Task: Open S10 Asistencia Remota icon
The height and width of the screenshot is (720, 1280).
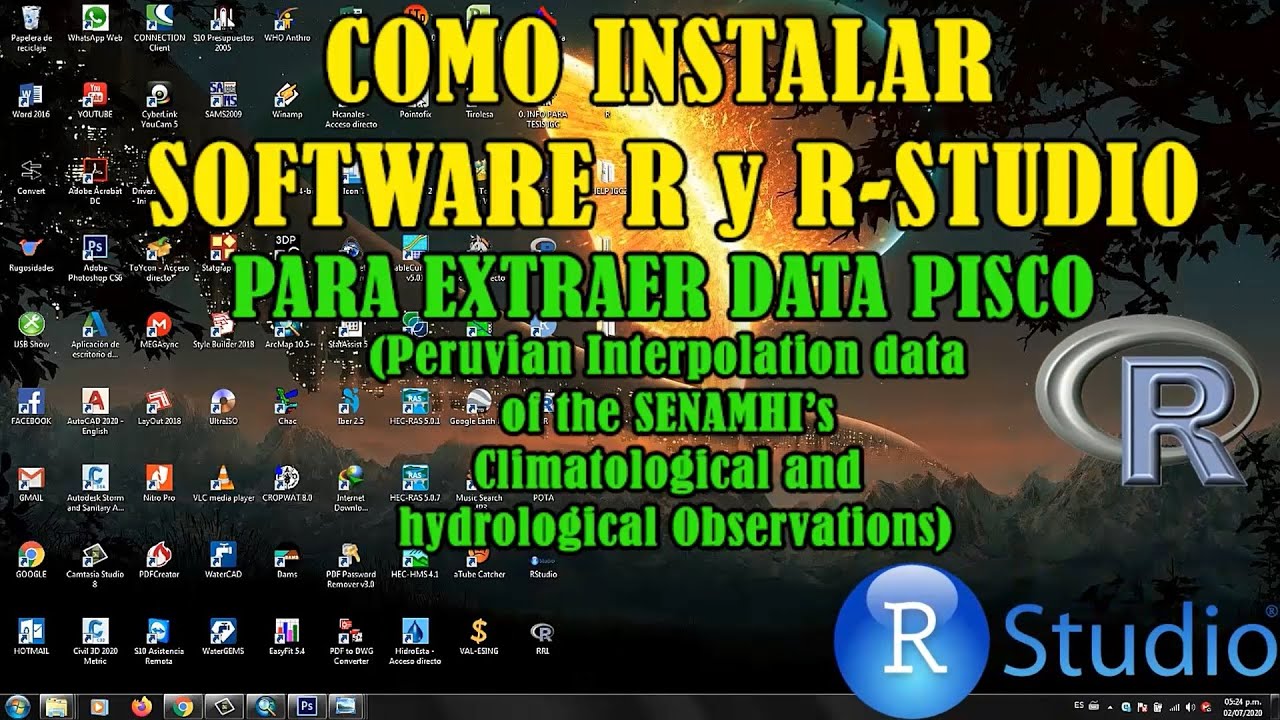Action: pos(159,643)
